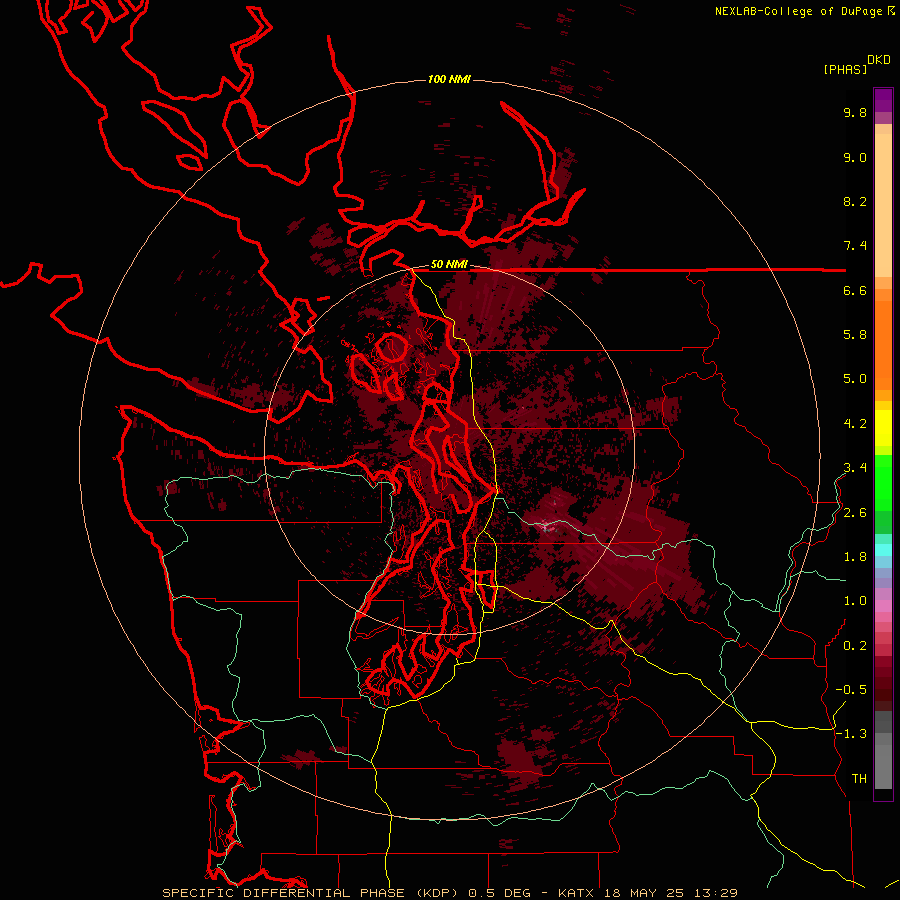Pick the peach segment of the color bar
The height and width of the screenshot is (900, 900).
(x=883, y=205)
